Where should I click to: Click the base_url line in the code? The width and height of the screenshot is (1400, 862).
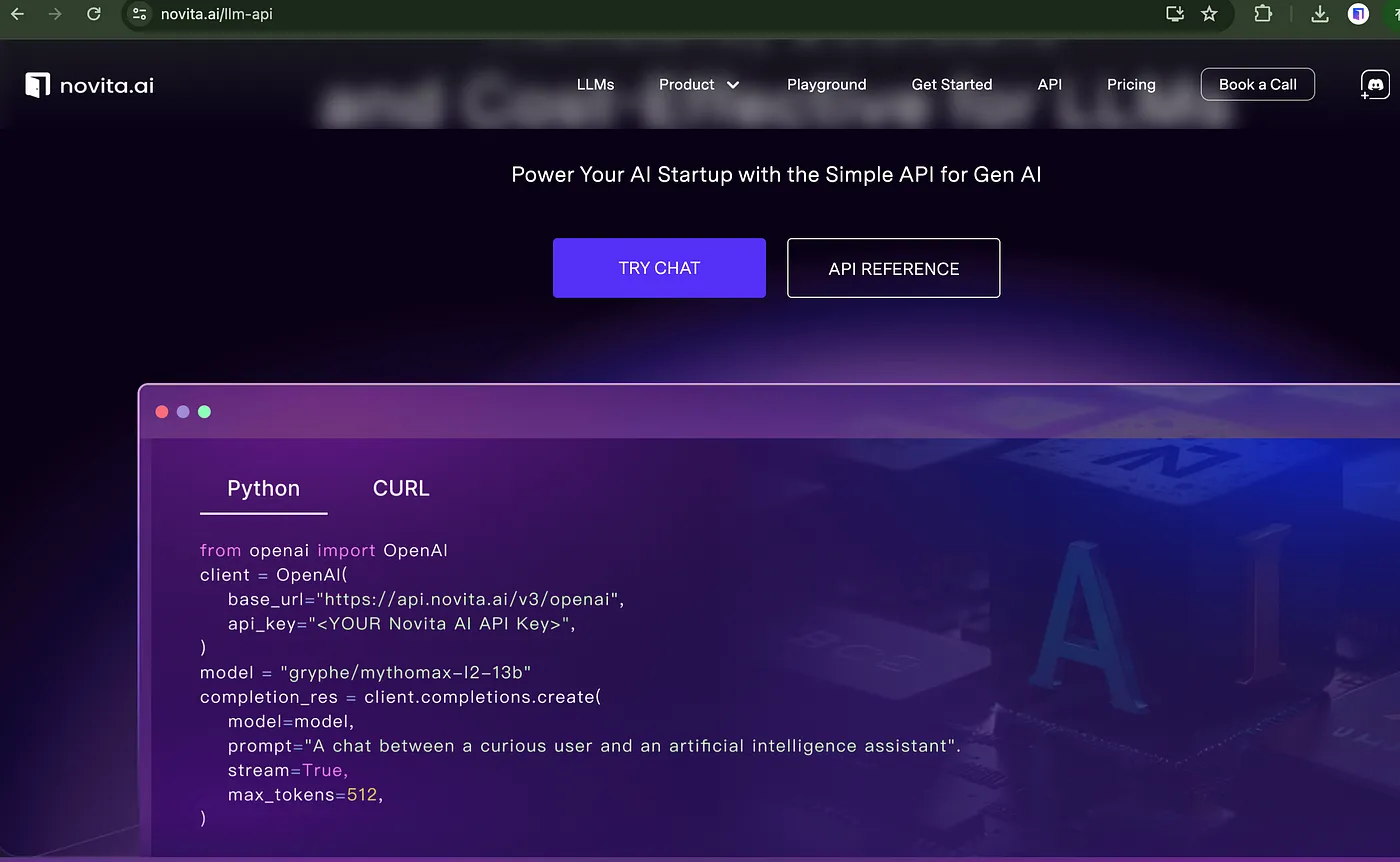tap(426, 599)
